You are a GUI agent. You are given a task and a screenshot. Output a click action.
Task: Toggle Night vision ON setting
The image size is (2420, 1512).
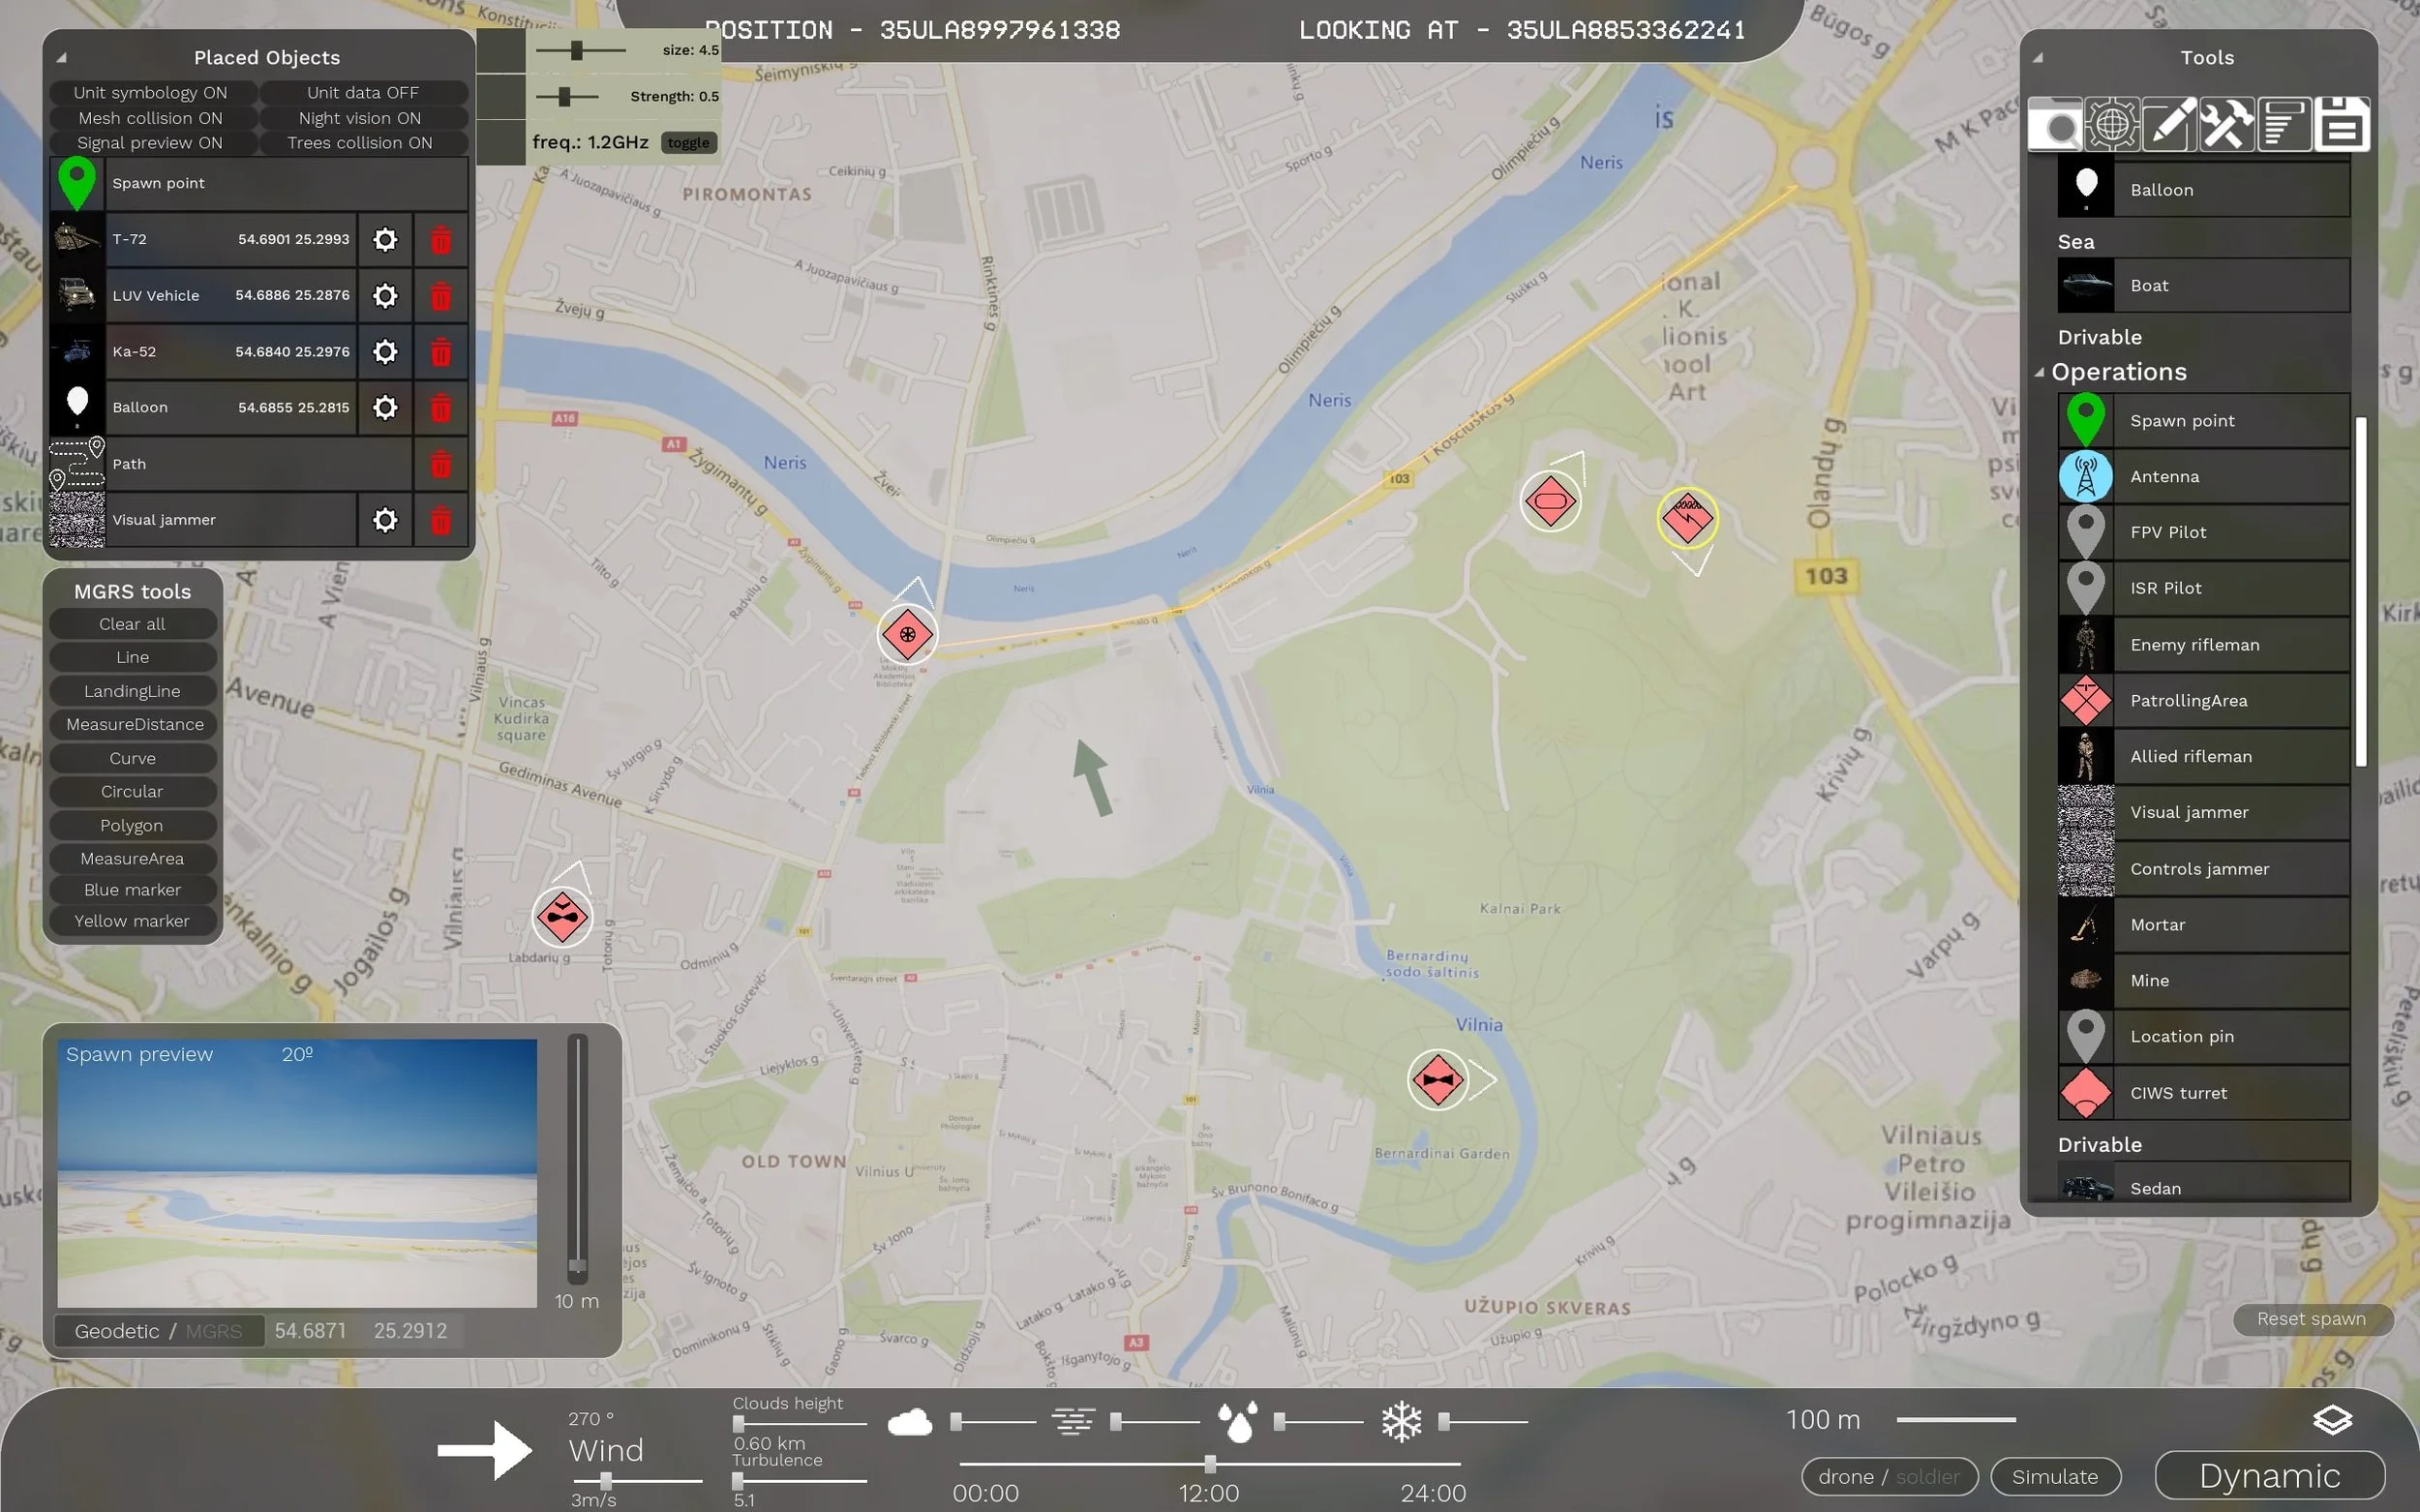point(360,118)
